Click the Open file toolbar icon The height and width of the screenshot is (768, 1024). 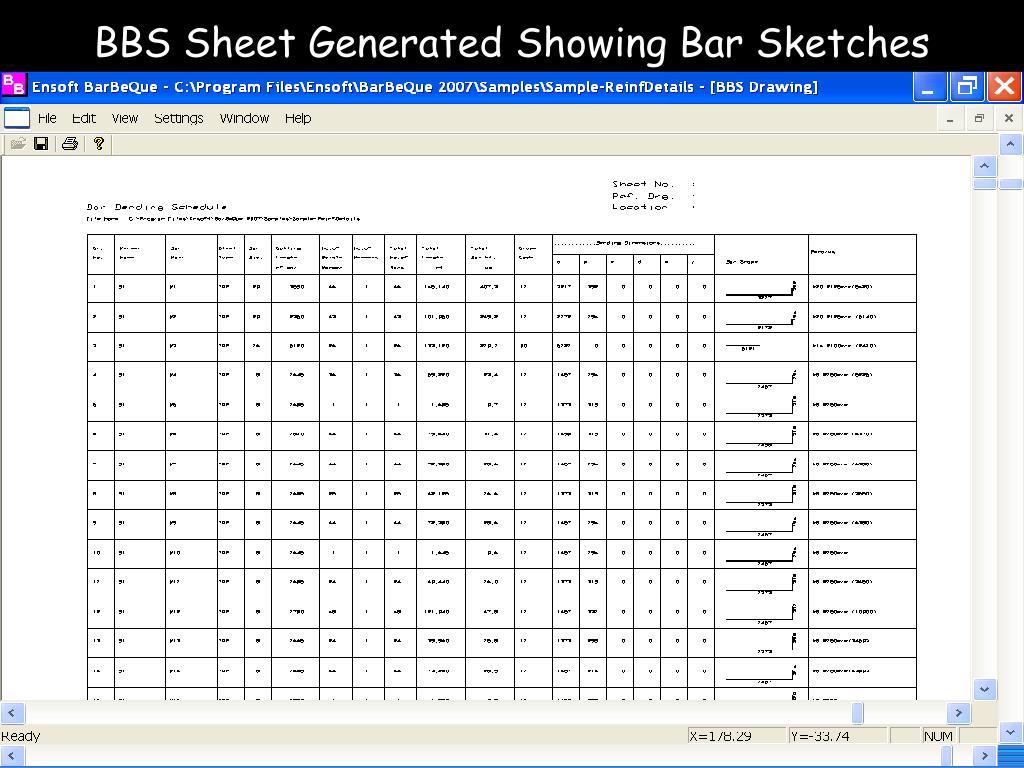tap(18, 144)
